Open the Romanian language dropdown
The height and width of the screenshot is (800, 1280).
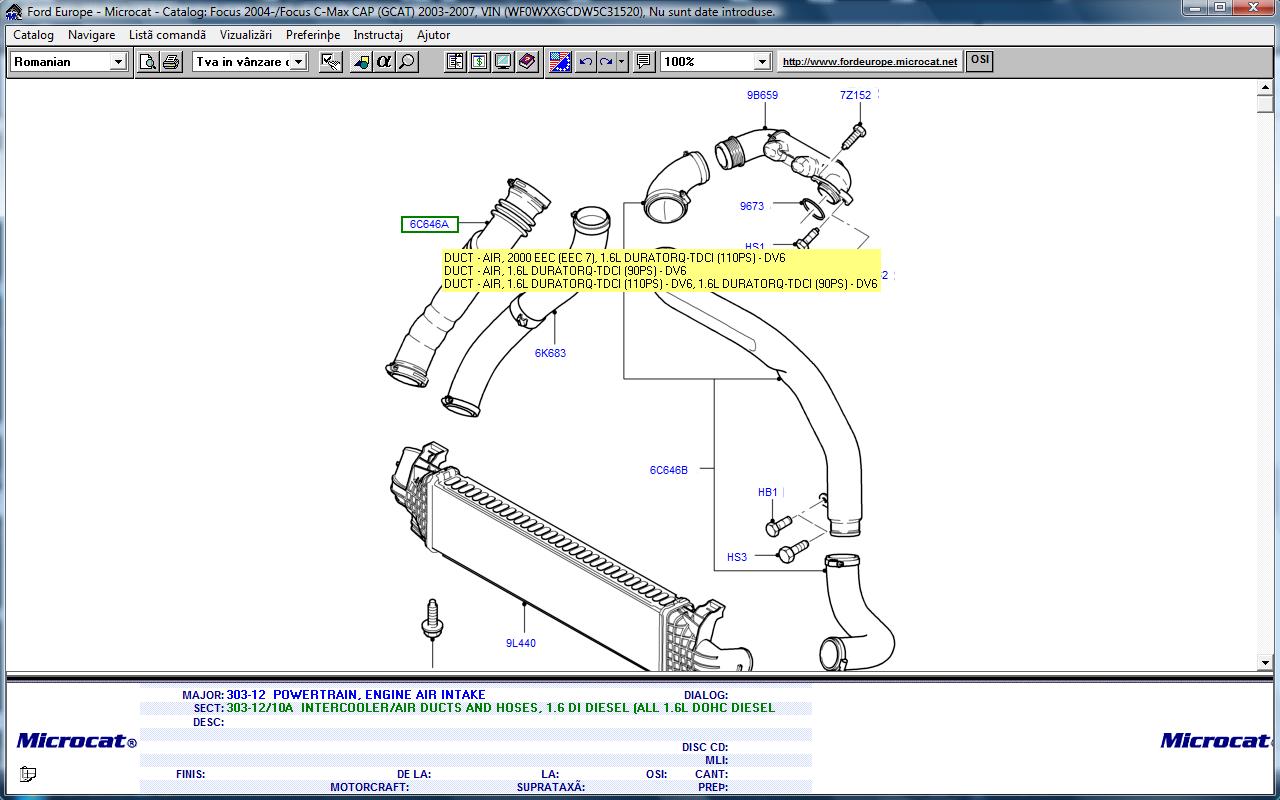pos(117,62)
